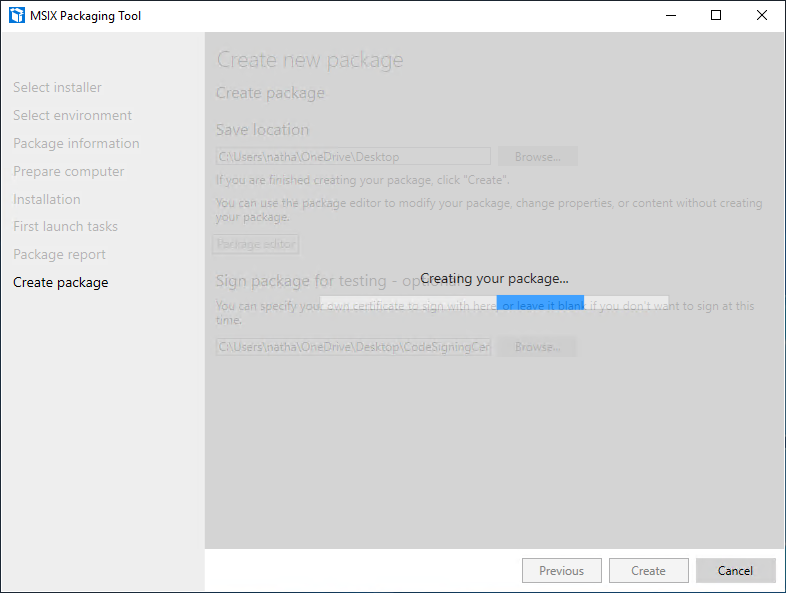Cancel the package creation

click(735, 570)
